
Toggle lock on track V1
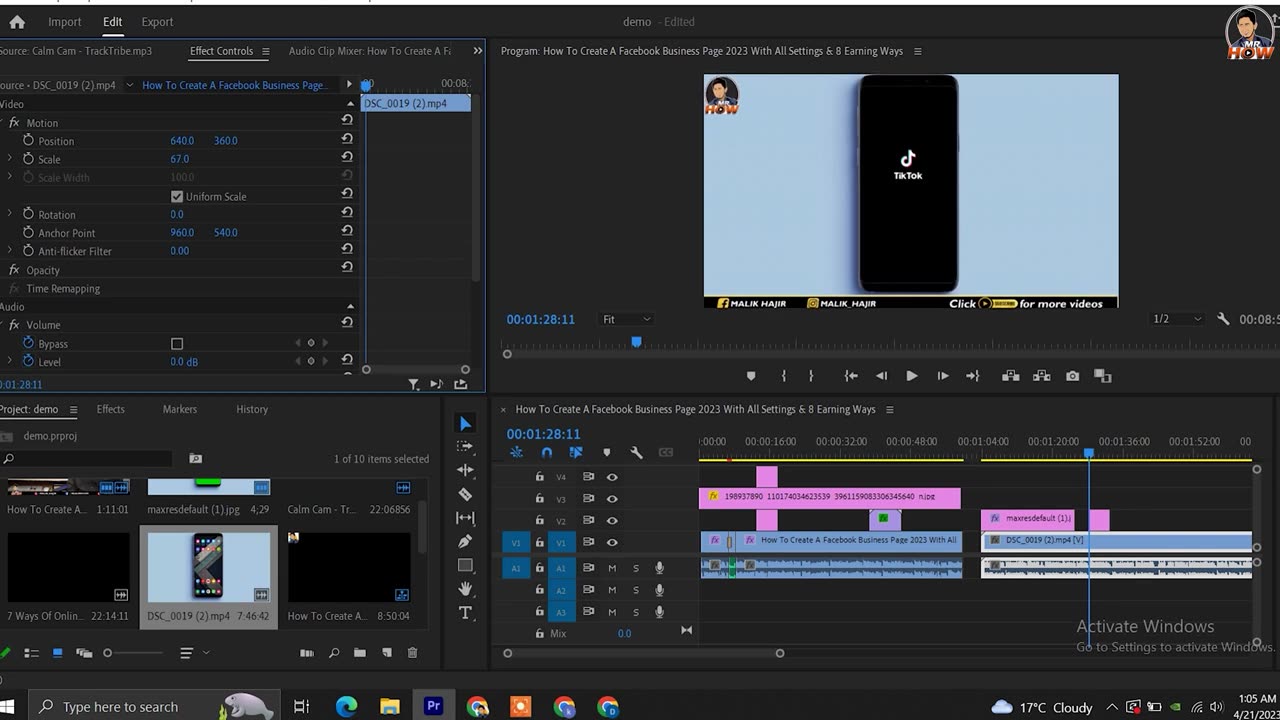point(540,543)
